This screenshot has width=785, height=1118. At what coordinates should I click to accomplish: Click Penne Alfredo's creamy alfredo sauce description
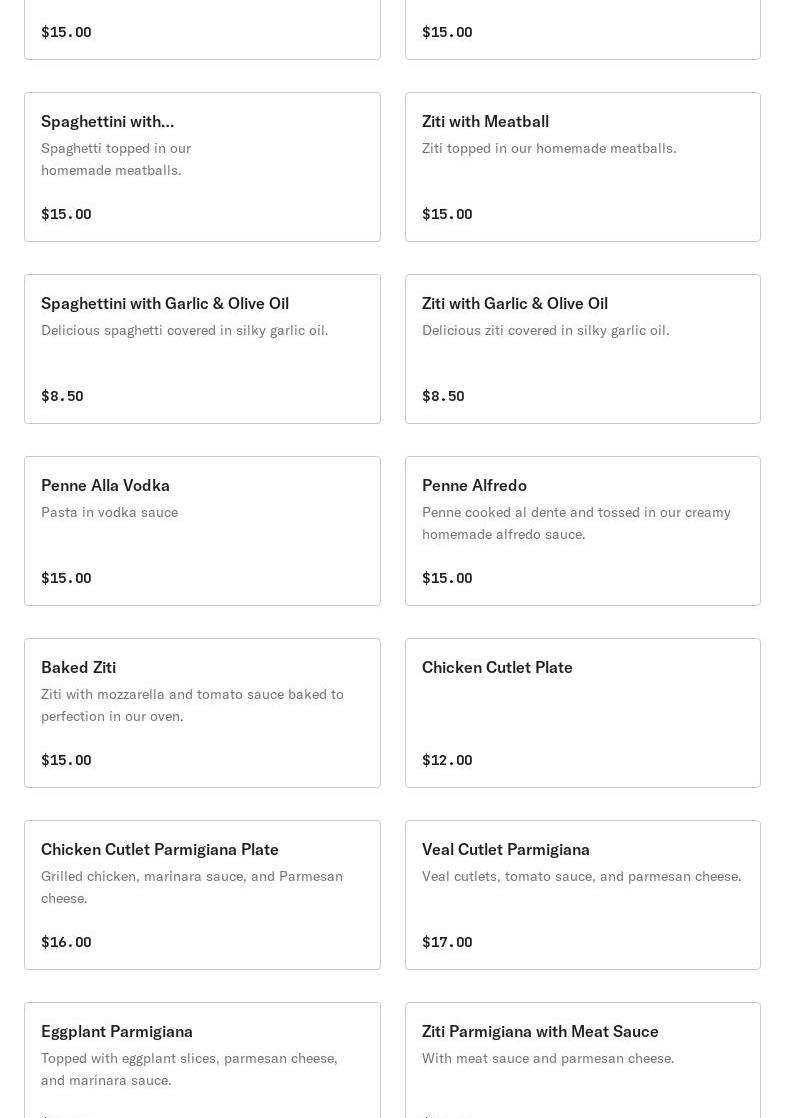pos(576,523)
